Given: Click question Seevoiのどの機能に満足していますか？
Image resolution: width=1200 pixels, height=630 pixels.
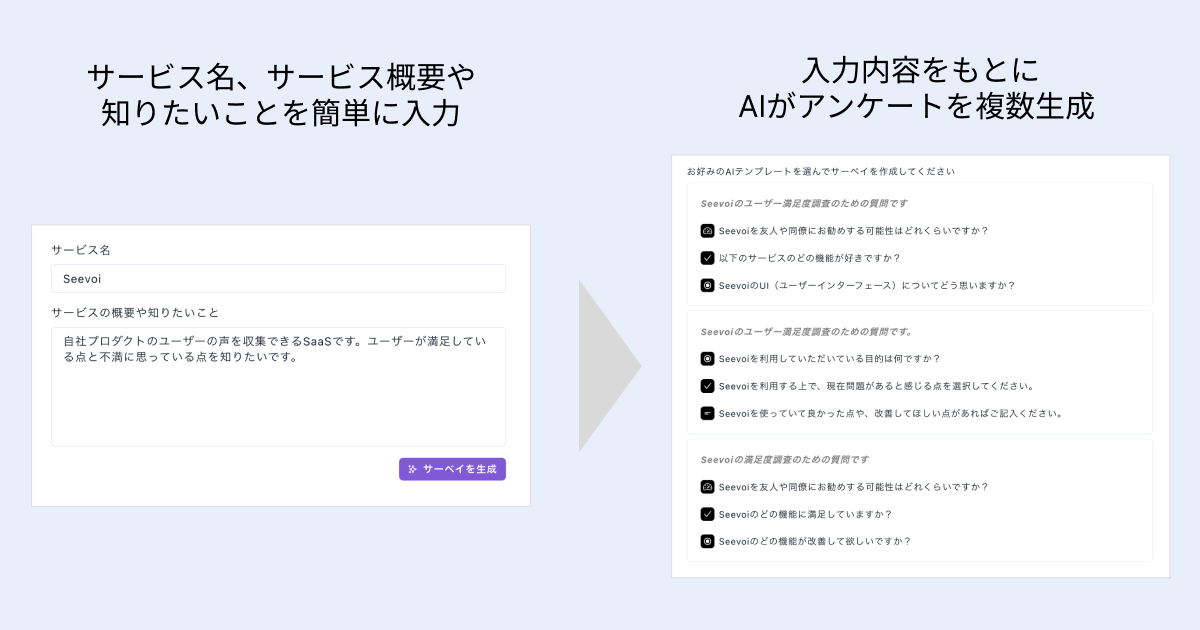Looking at the screenshot, I should 805,514.
